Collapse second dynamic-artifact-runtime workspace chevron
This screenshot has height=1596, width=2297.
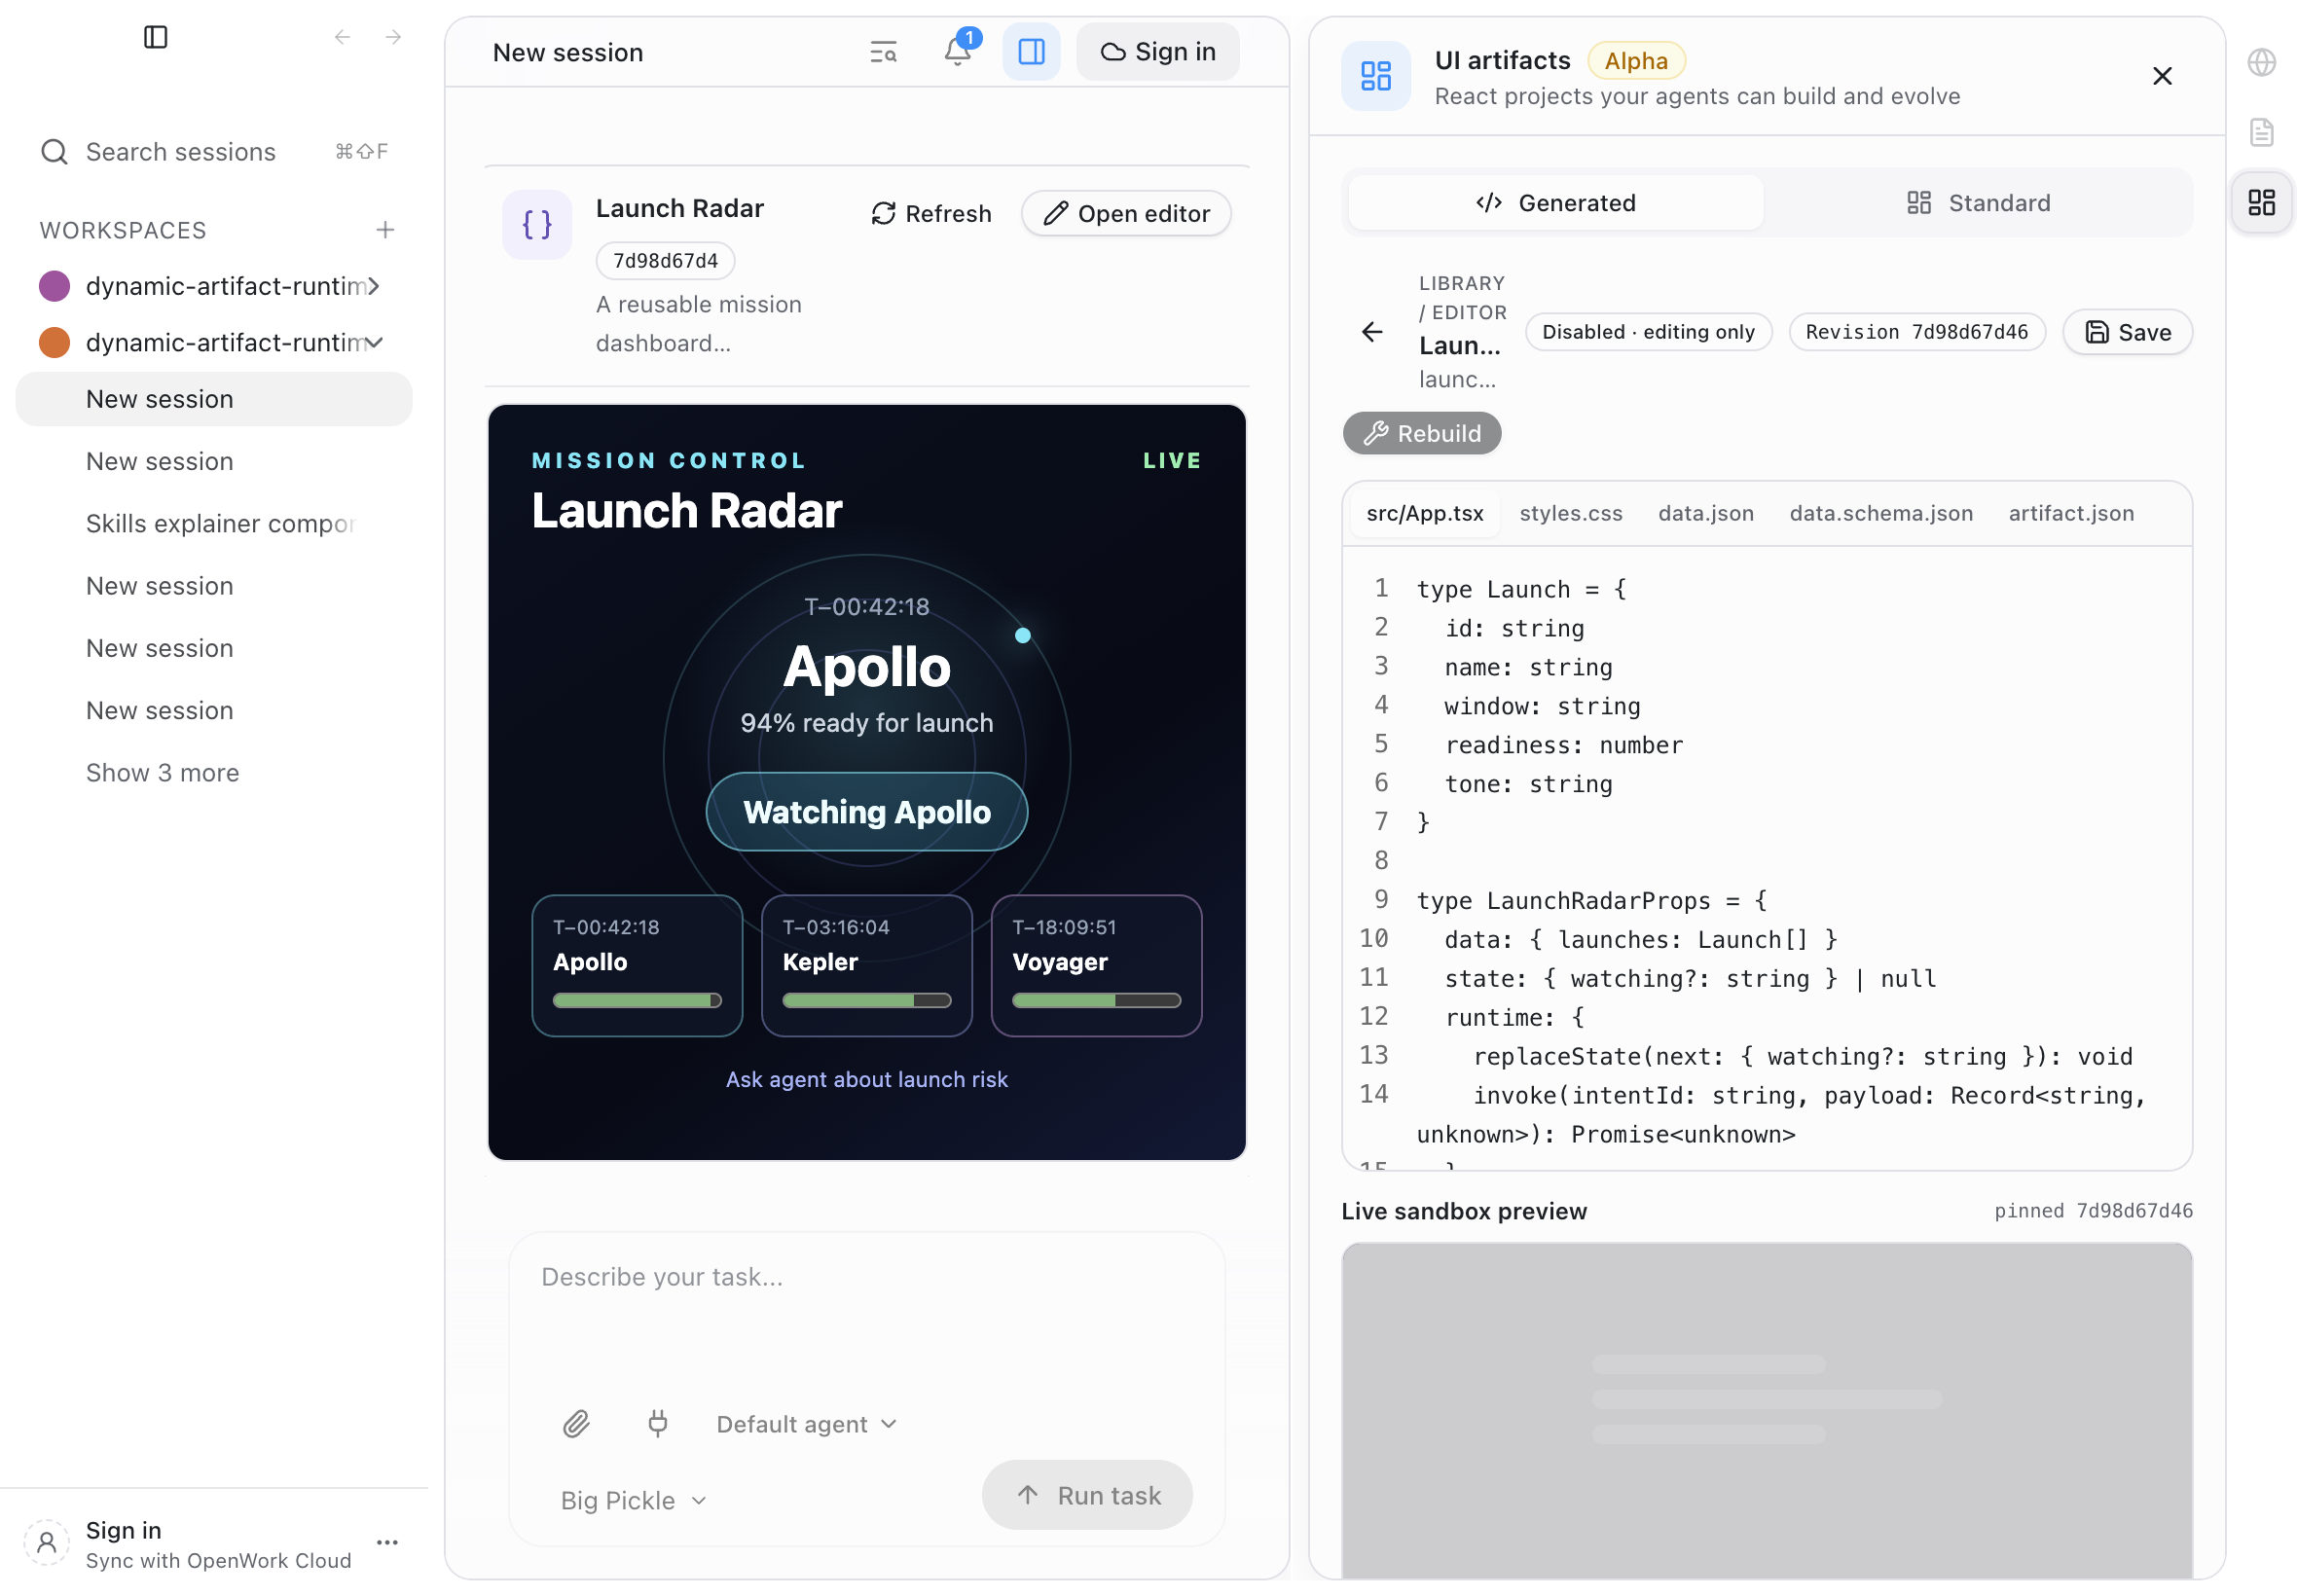tap(373, 343)
